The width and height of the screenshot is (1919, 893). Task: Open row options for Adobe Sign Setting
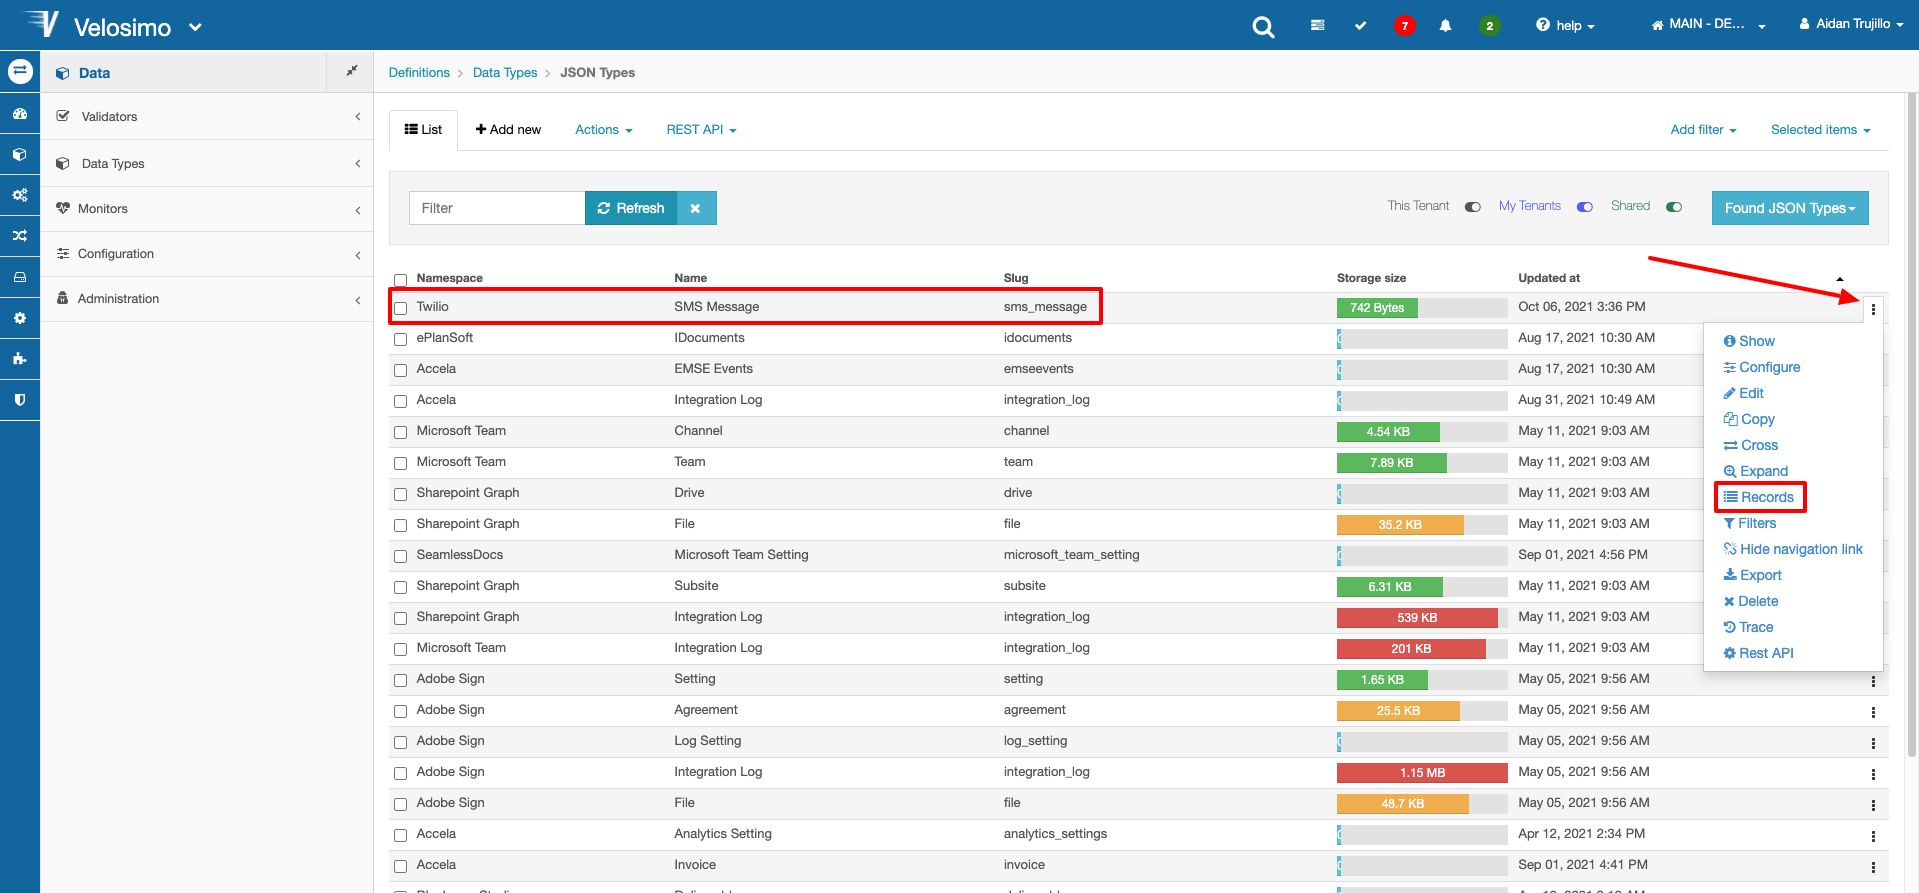pos(1873,681)
